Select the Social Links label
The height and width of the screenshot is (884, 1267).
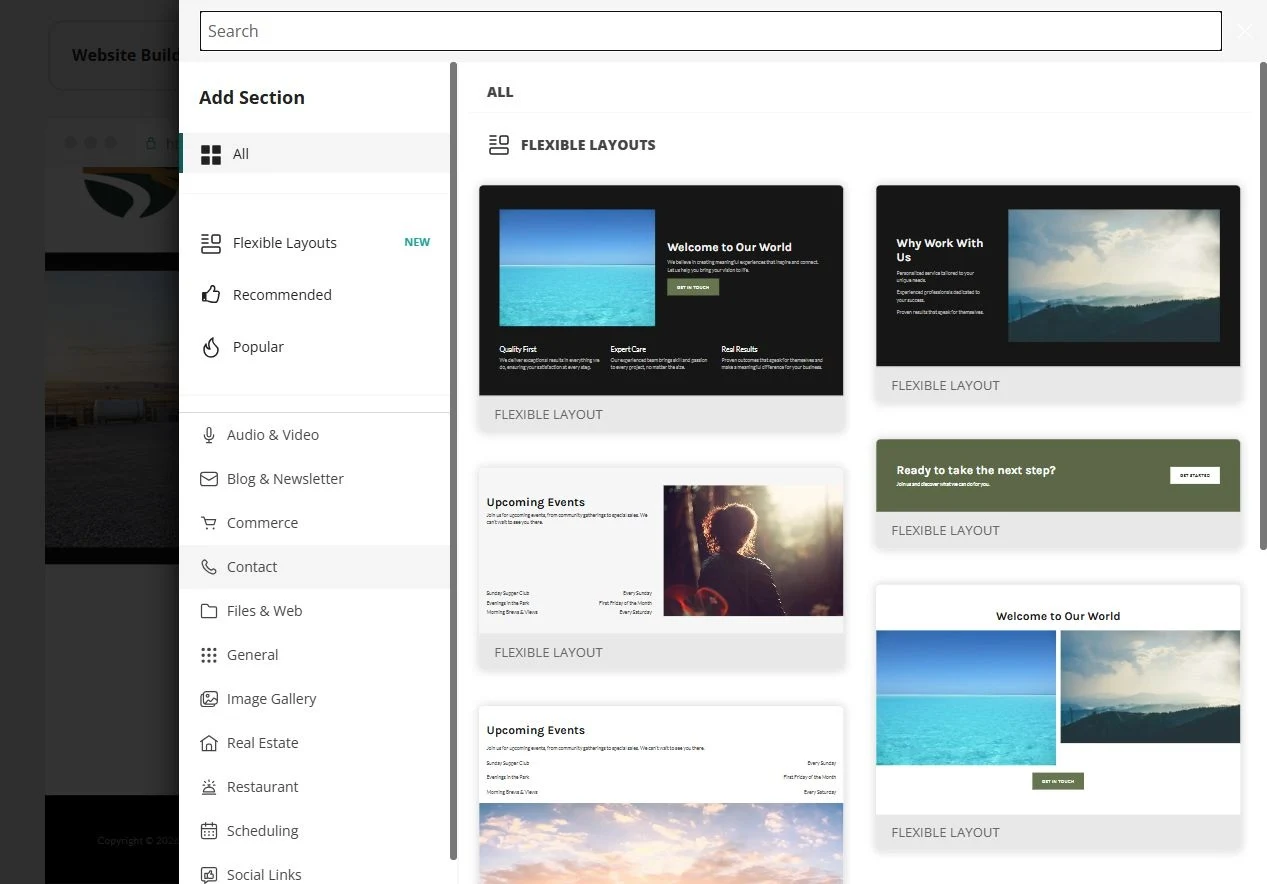[264, 875]
